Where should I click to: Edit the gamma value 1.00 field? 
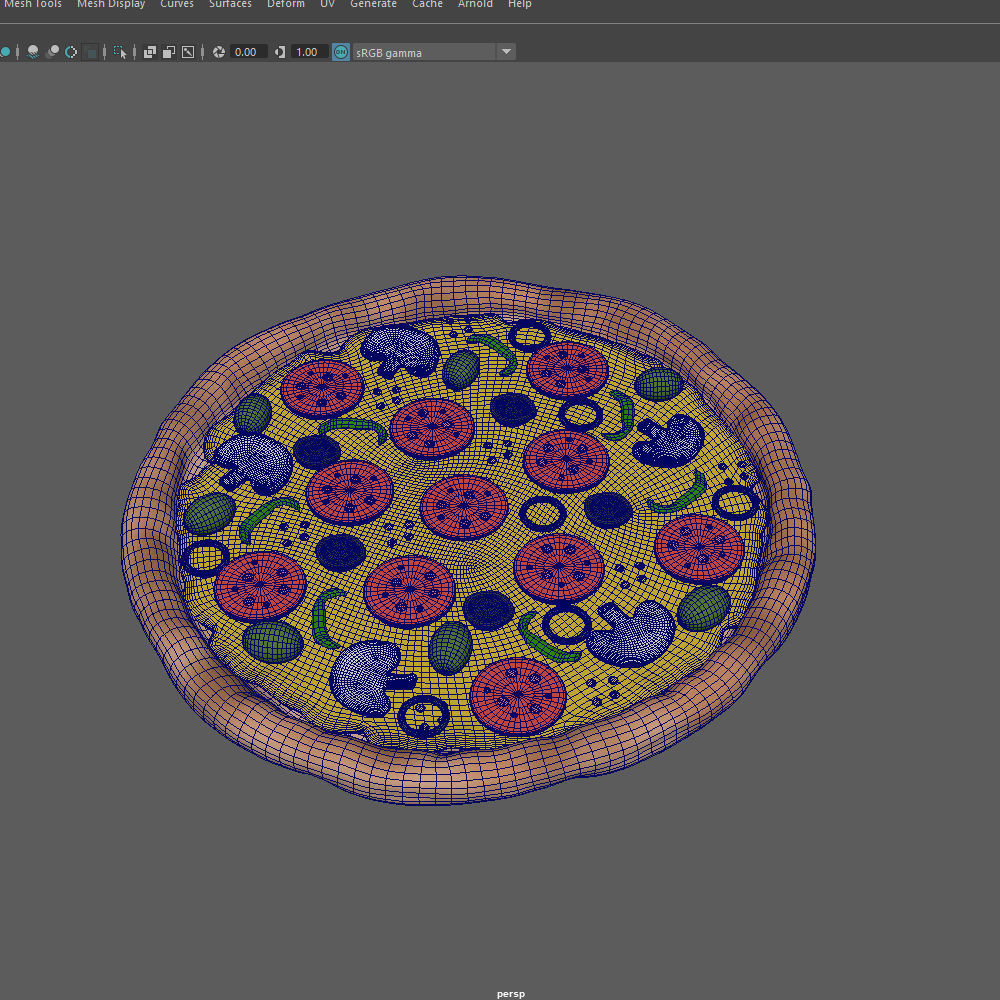310,52
